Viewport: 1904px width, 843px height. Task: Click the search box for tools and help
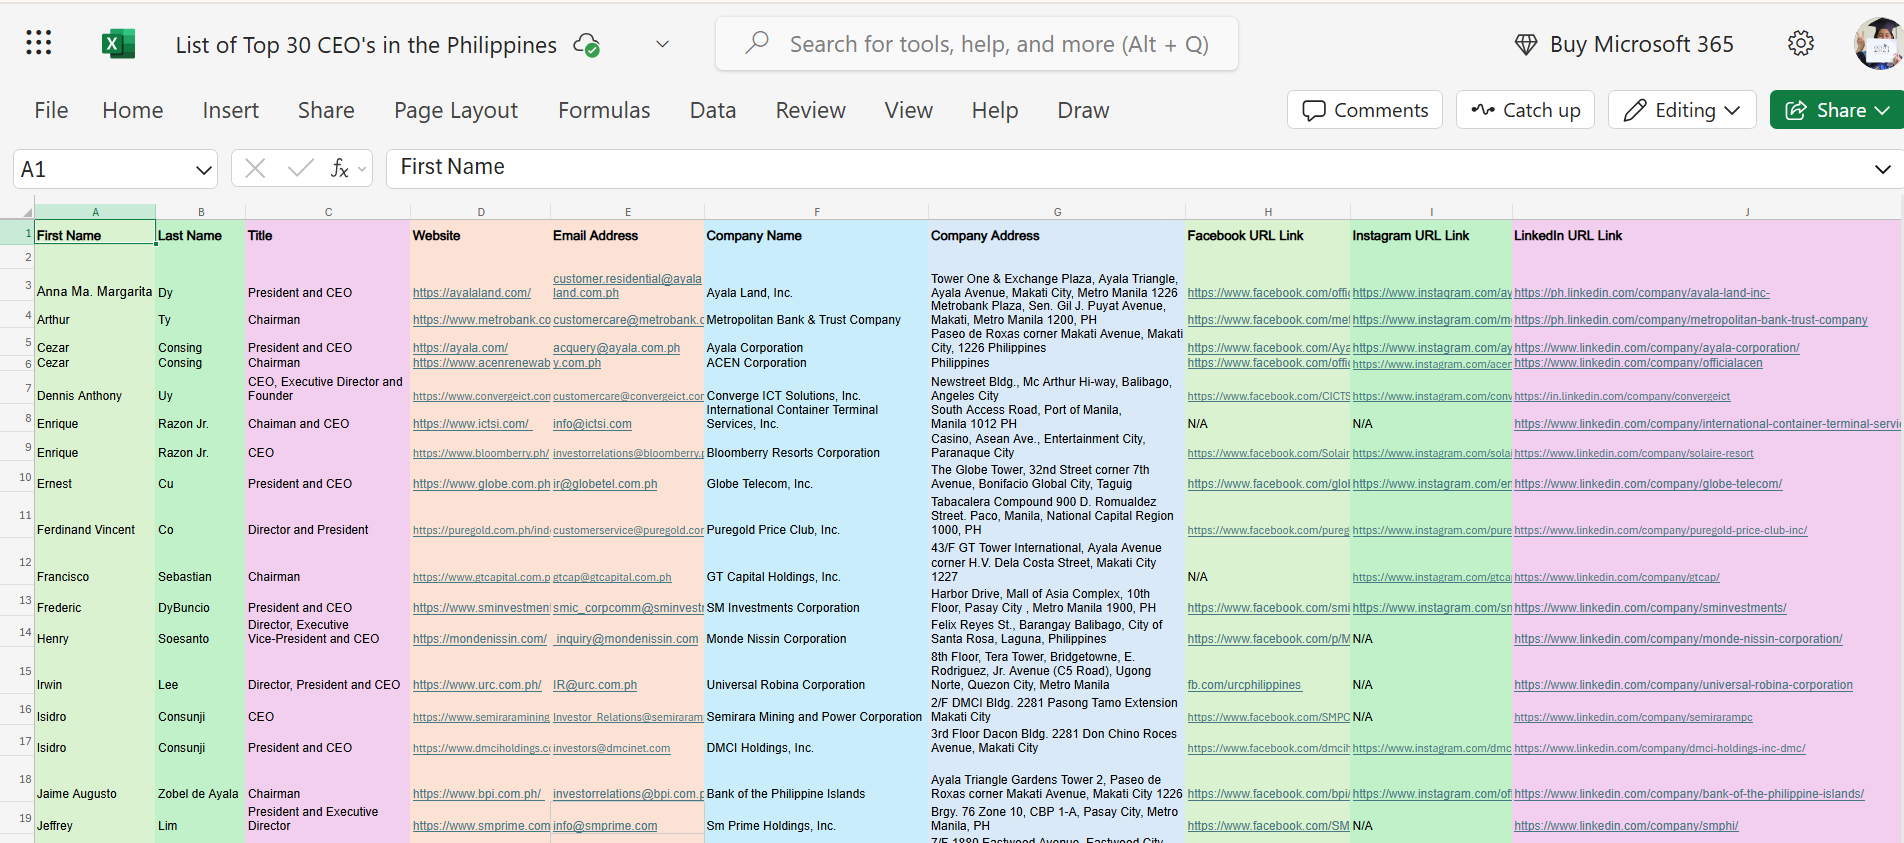(977, 44)
